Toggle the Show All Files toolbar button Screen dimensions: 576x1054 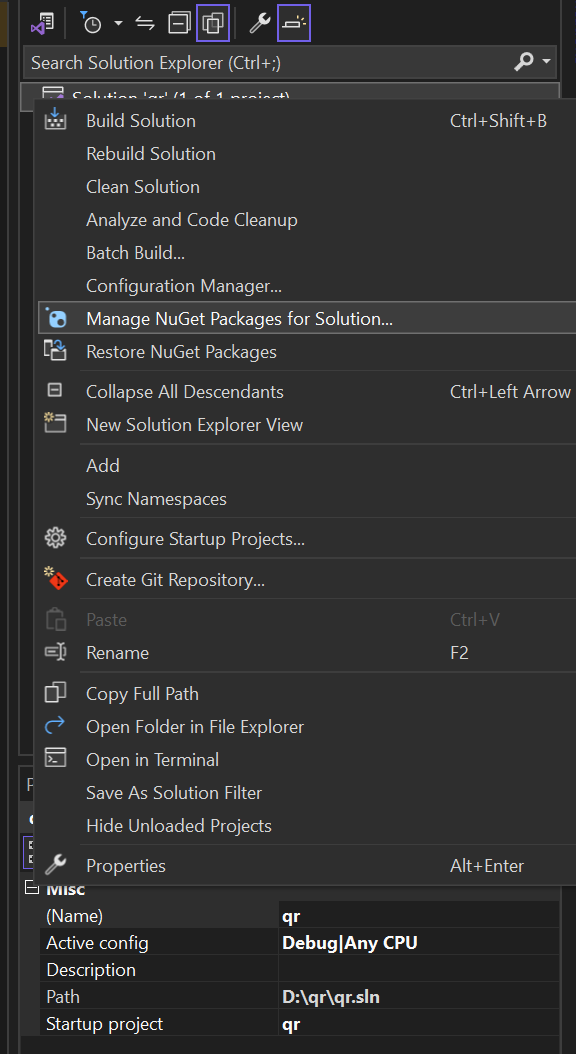point(213,23)
